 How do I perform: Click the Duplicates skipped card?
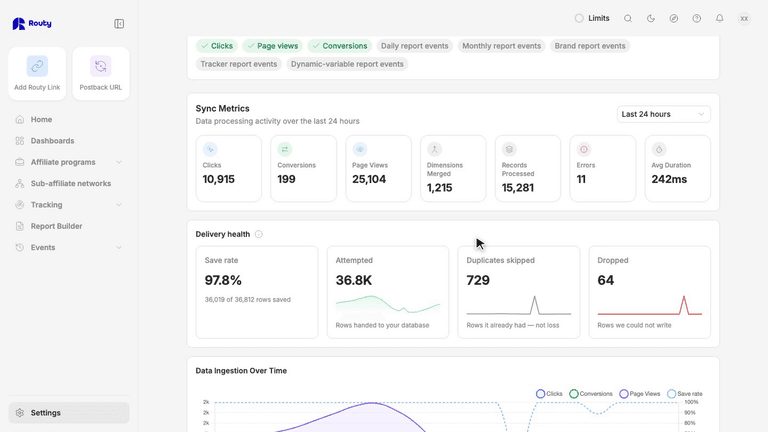click(519, 292)
